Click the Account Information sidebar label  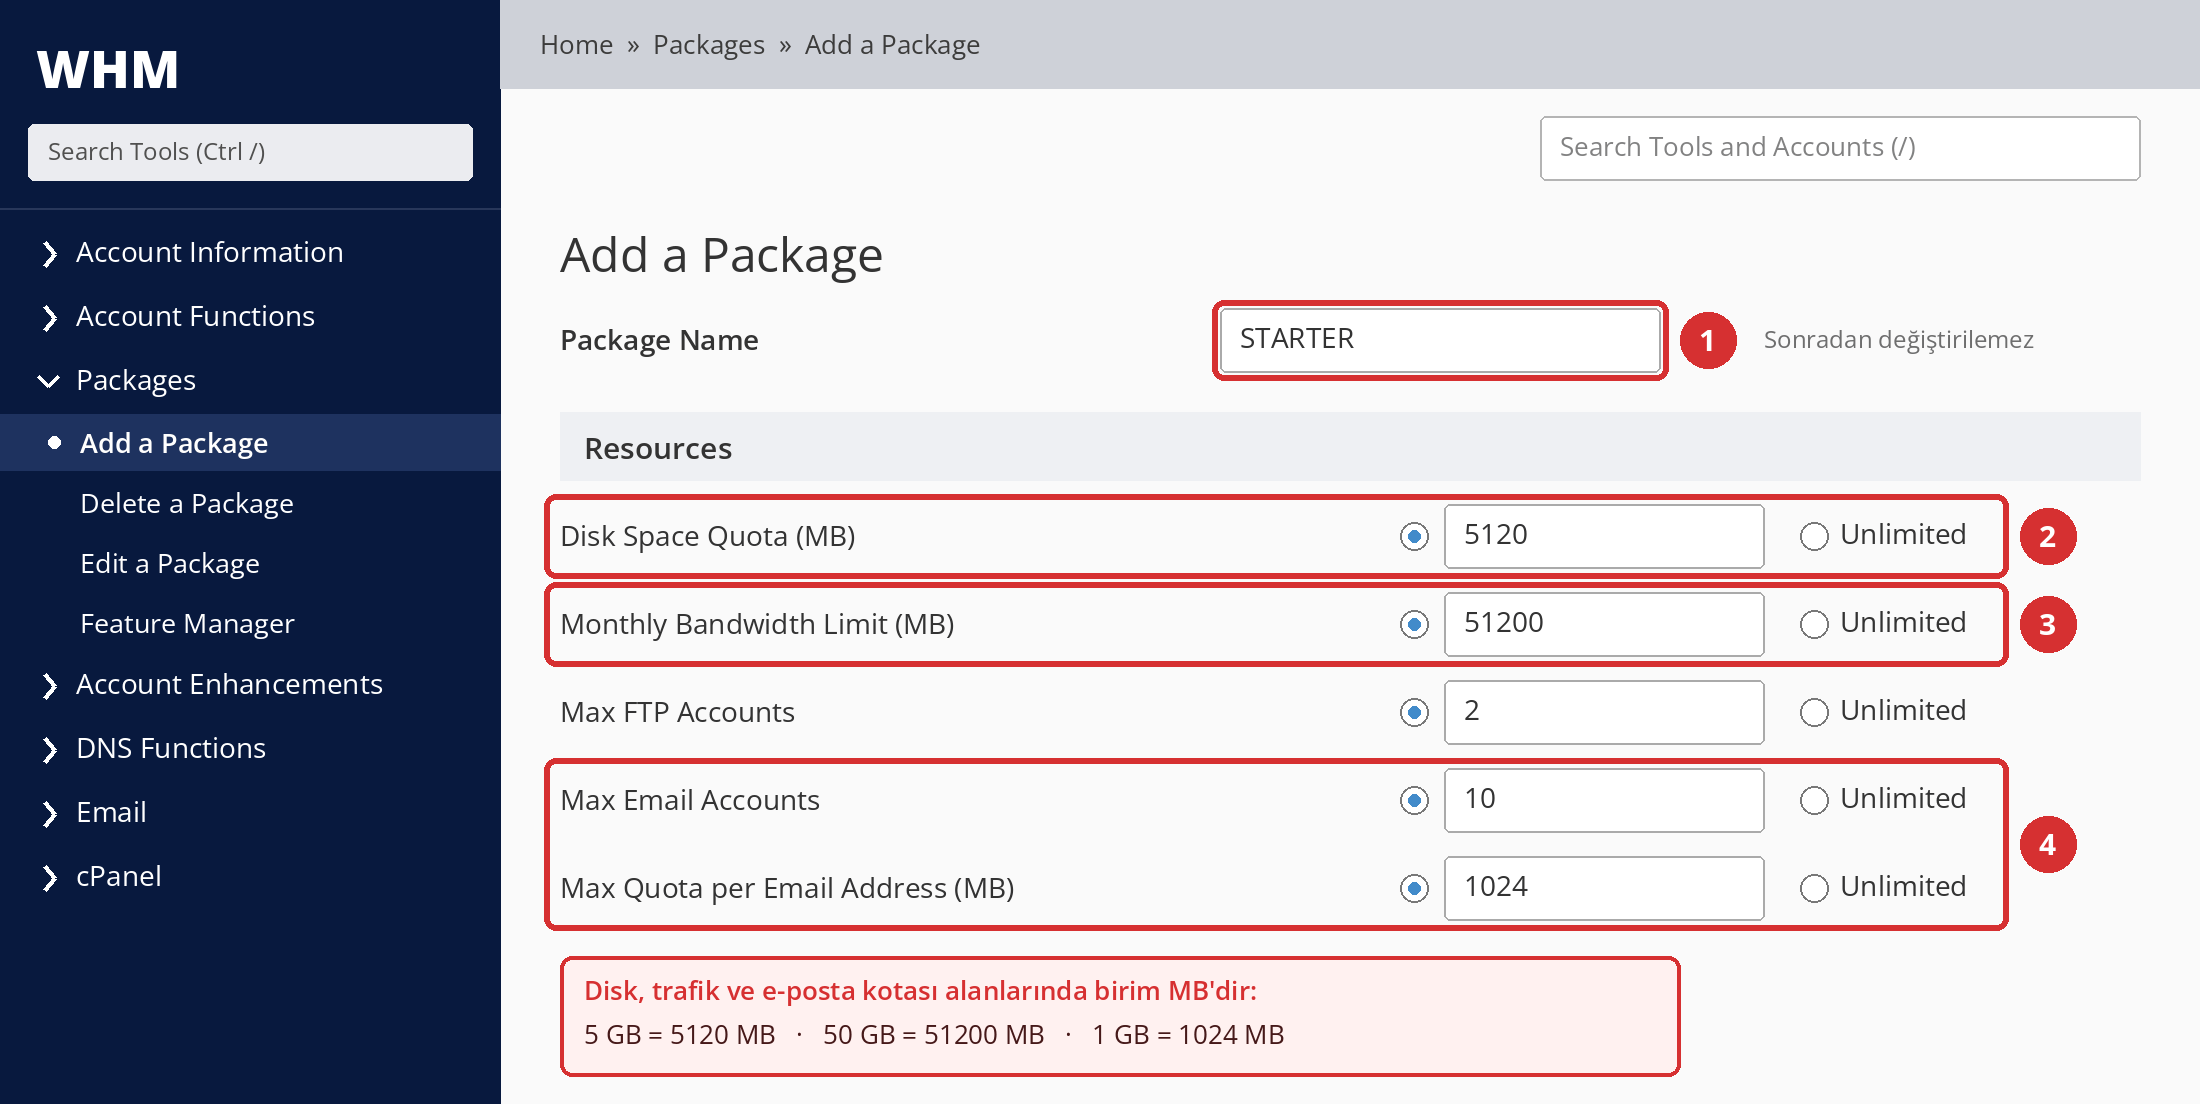(210, 252)
